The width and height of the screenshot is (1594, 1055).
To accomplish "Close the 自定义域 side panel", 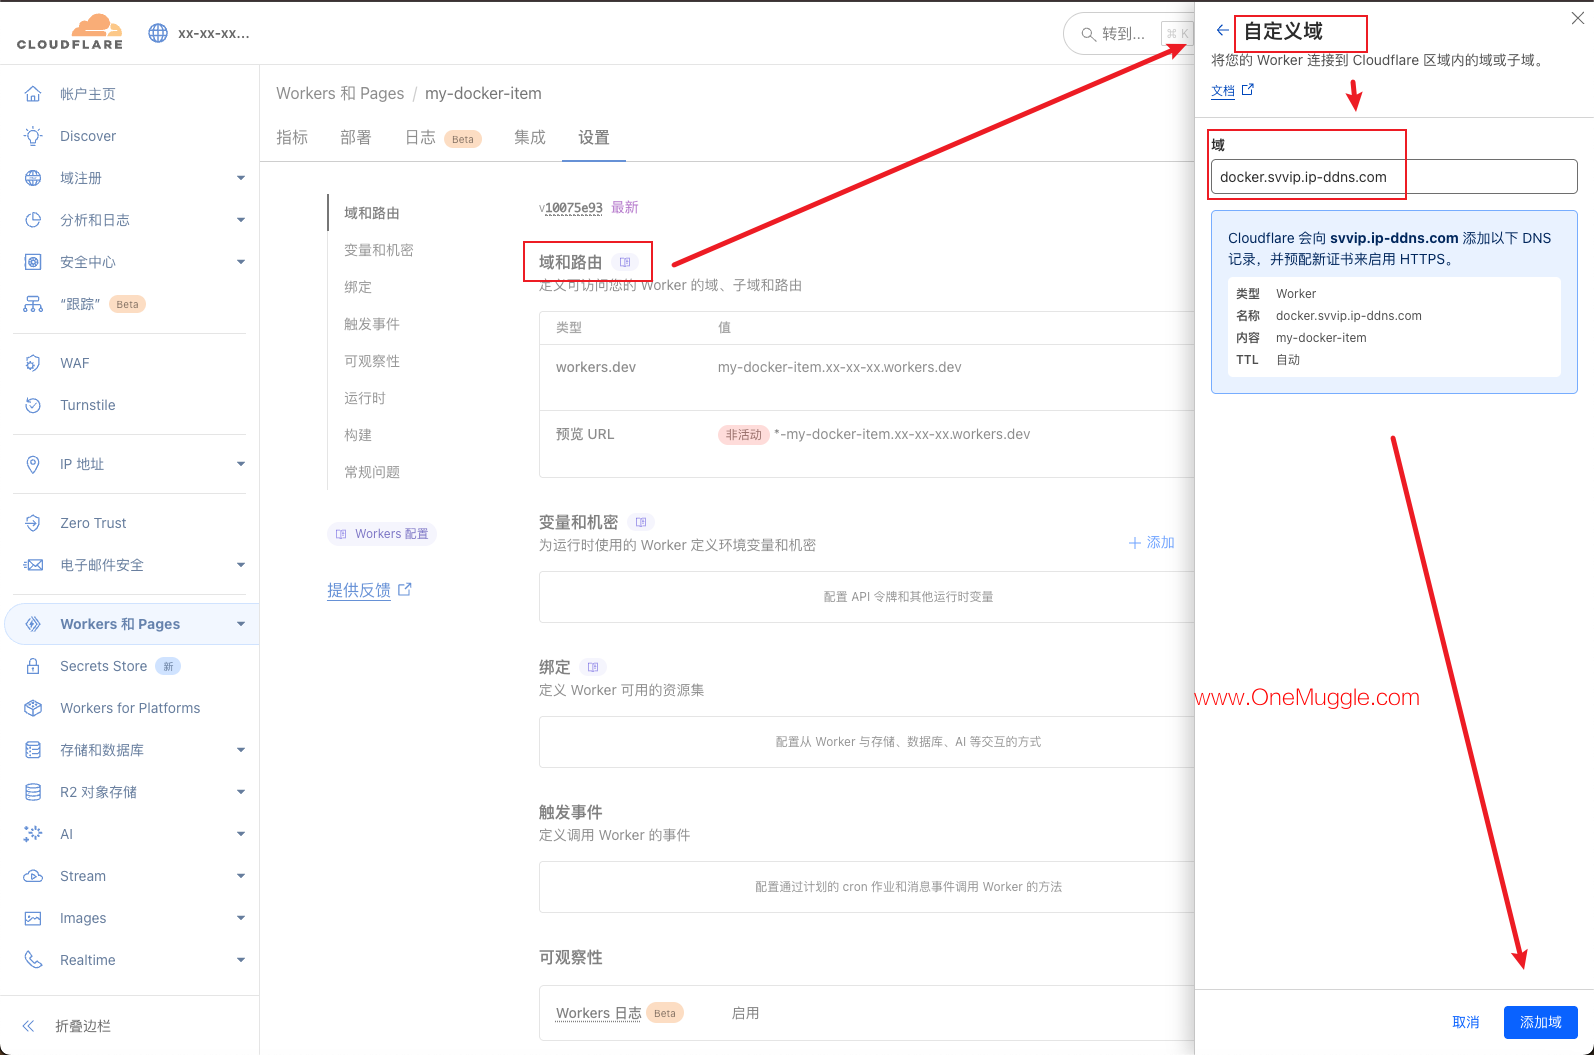I will [1578, 18].
